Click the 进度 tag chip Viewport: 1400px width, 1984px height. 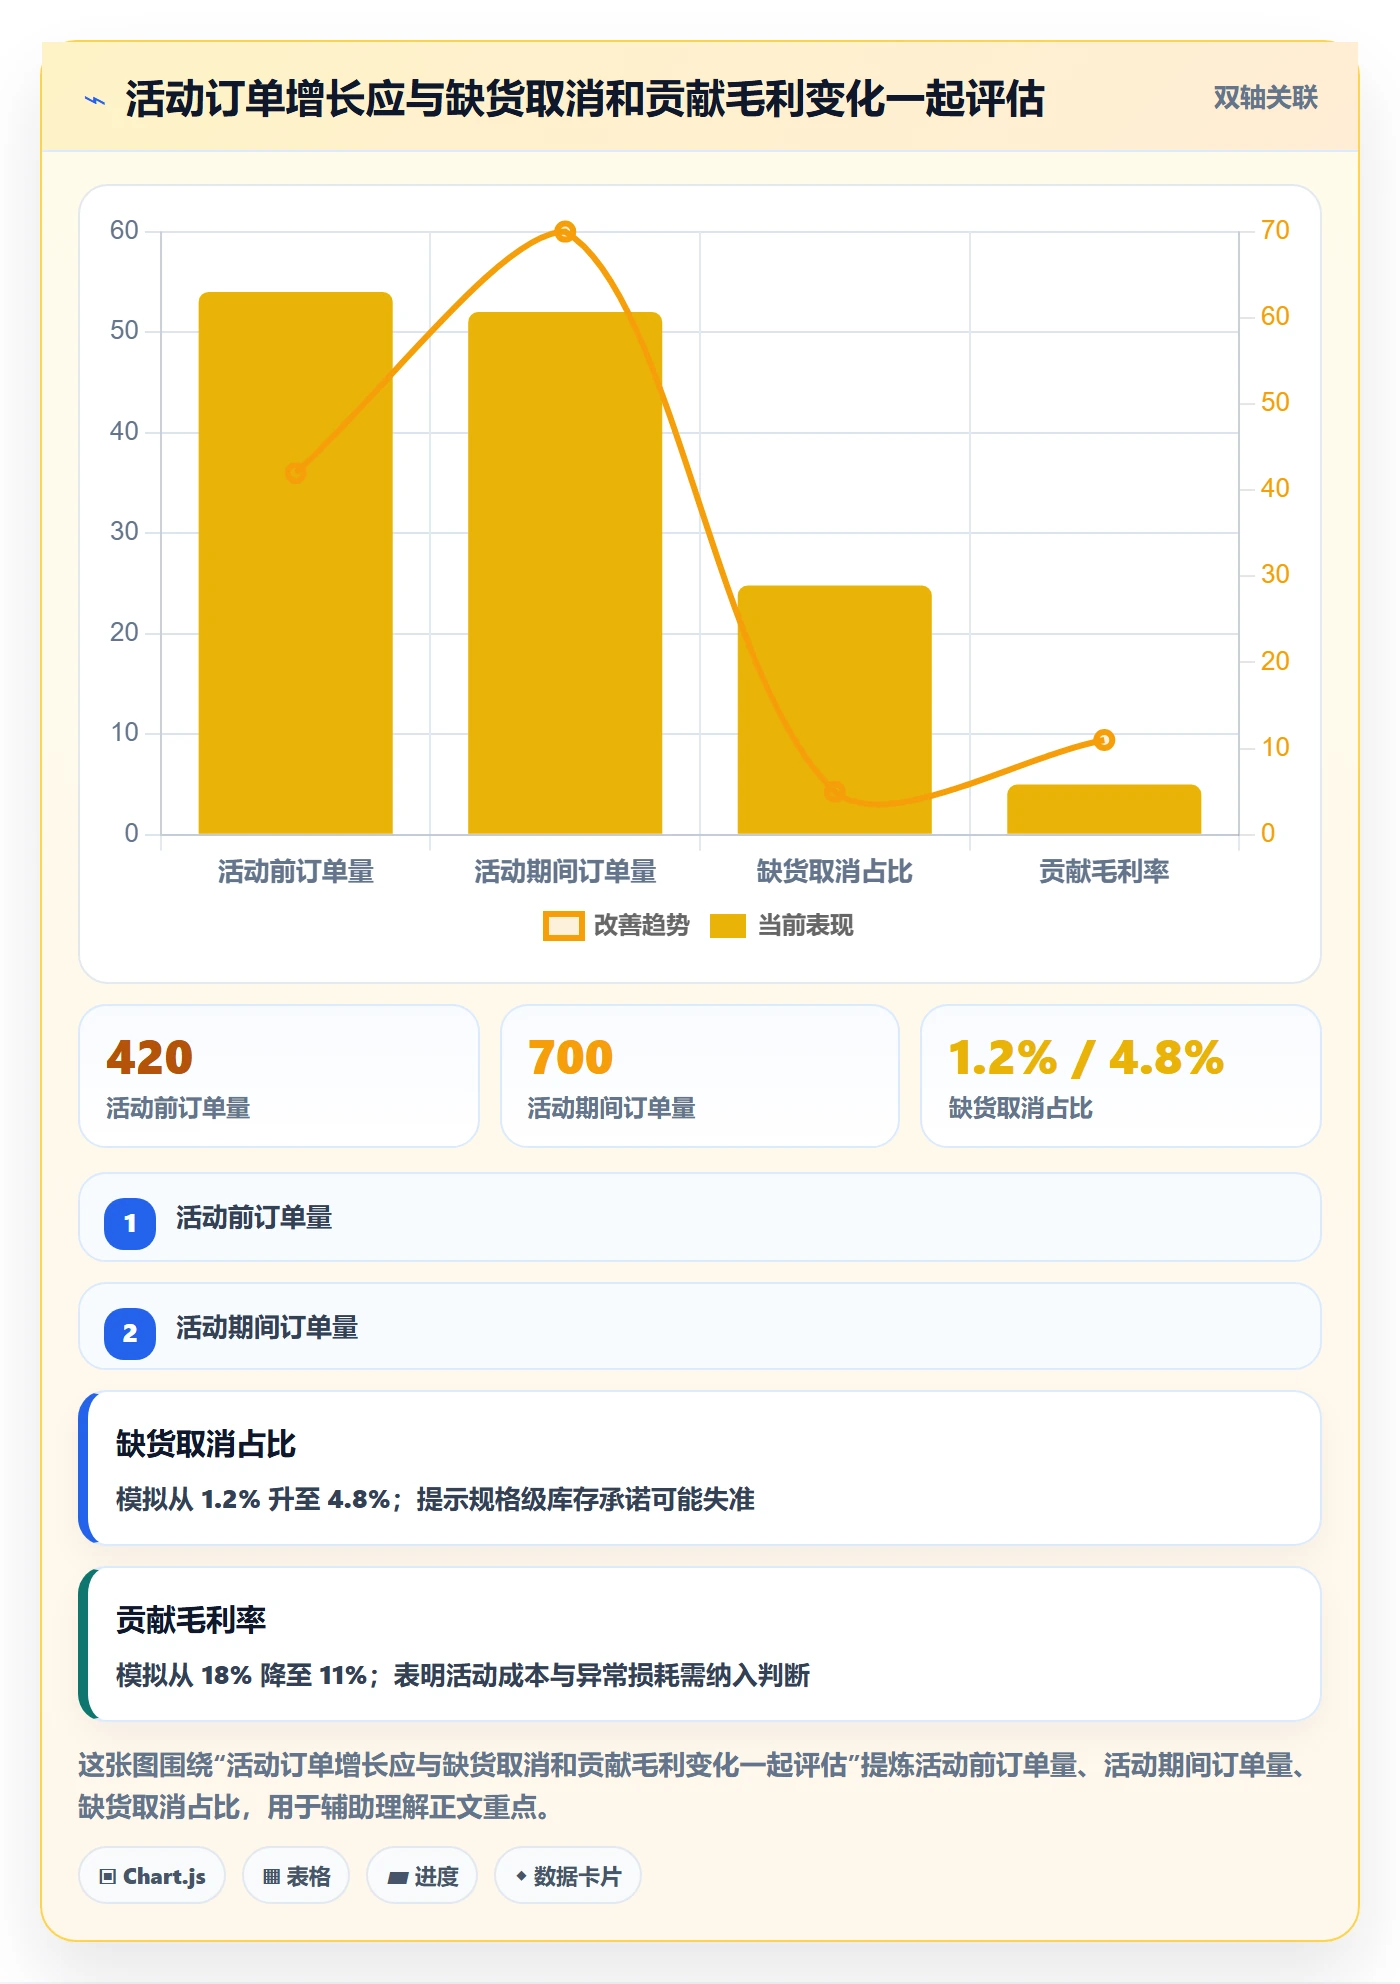[422, 1876]
